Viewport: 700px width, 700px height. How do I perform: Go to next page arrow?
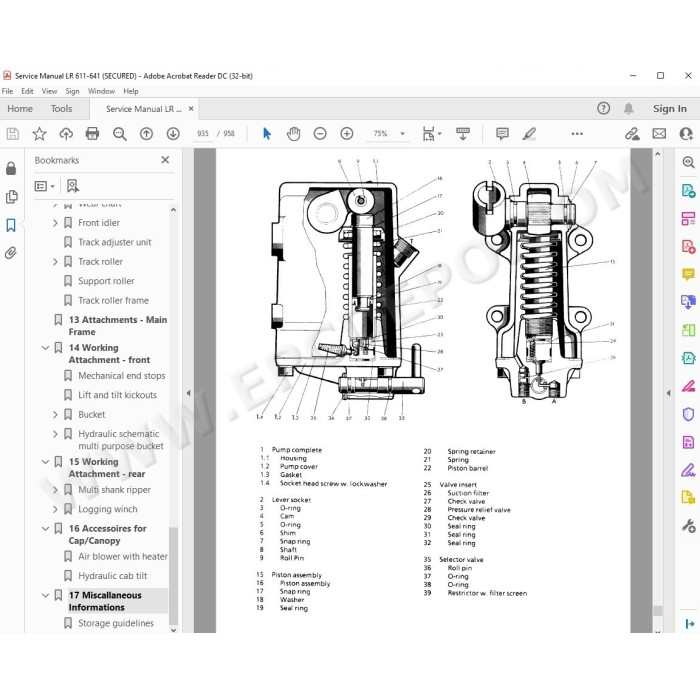173,133
